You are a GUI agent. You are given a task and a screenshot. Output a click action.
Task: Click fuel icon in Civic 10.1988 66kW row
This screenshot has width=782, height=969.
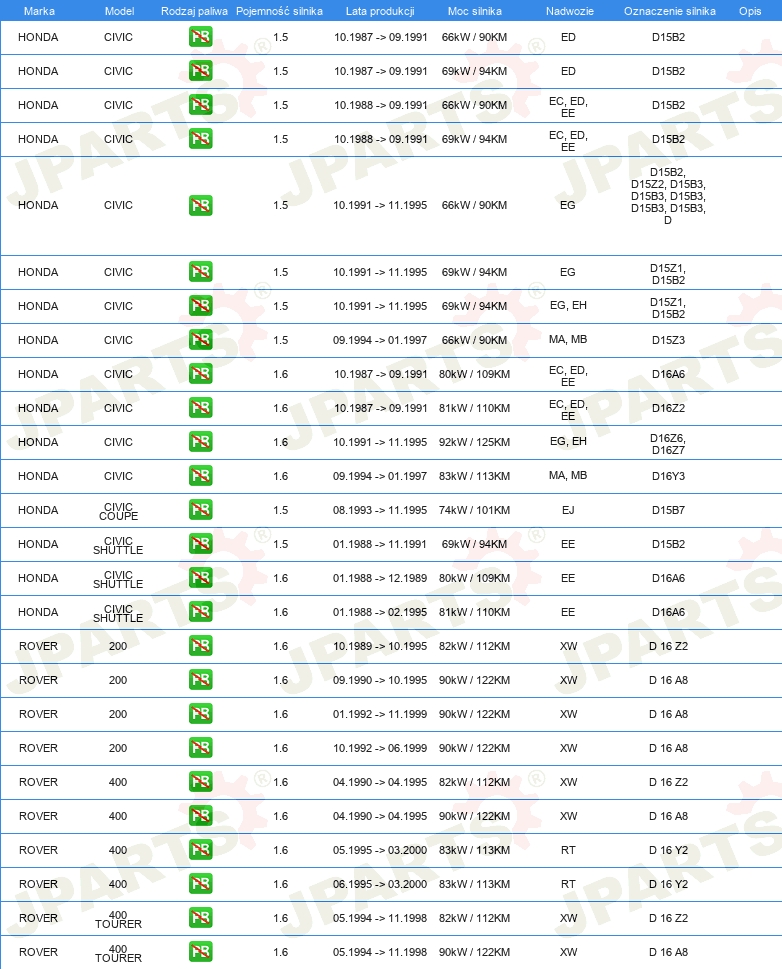tap(200, 105)
